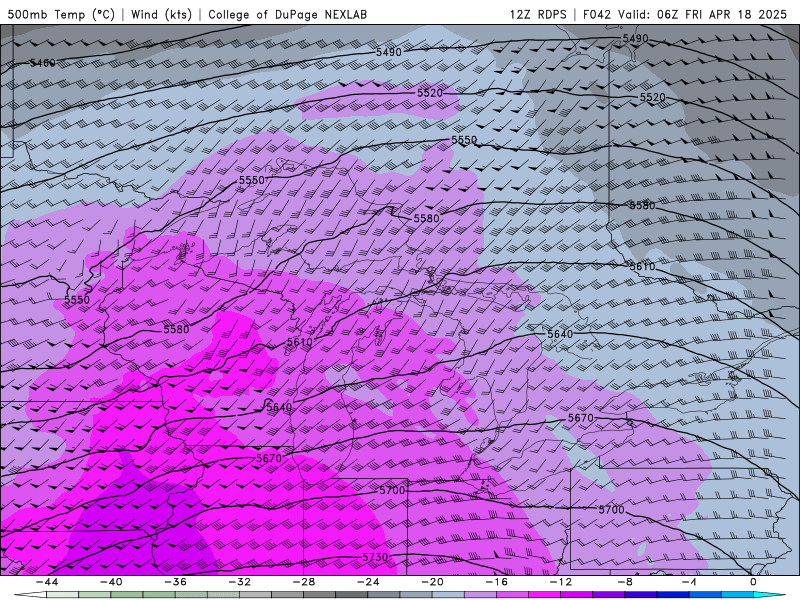This screenshot has width=800, height=600.
Task: Click the 0 colorbar tick label
Action: coord(753,582)
